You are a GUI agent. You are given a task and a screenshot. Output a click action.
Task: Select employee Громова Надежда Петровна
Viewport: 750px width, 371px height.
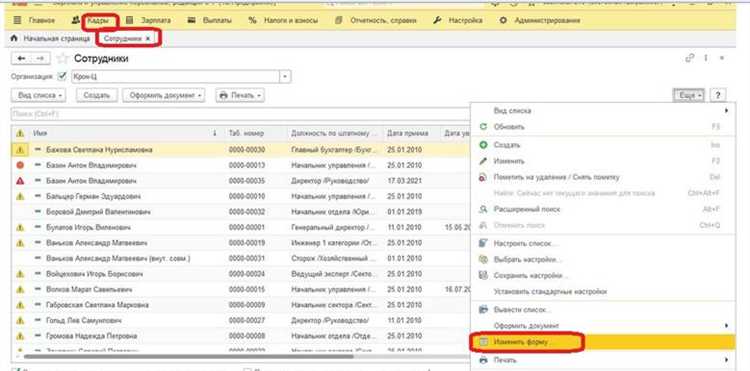pyautogui.click(x=91, y=336)
